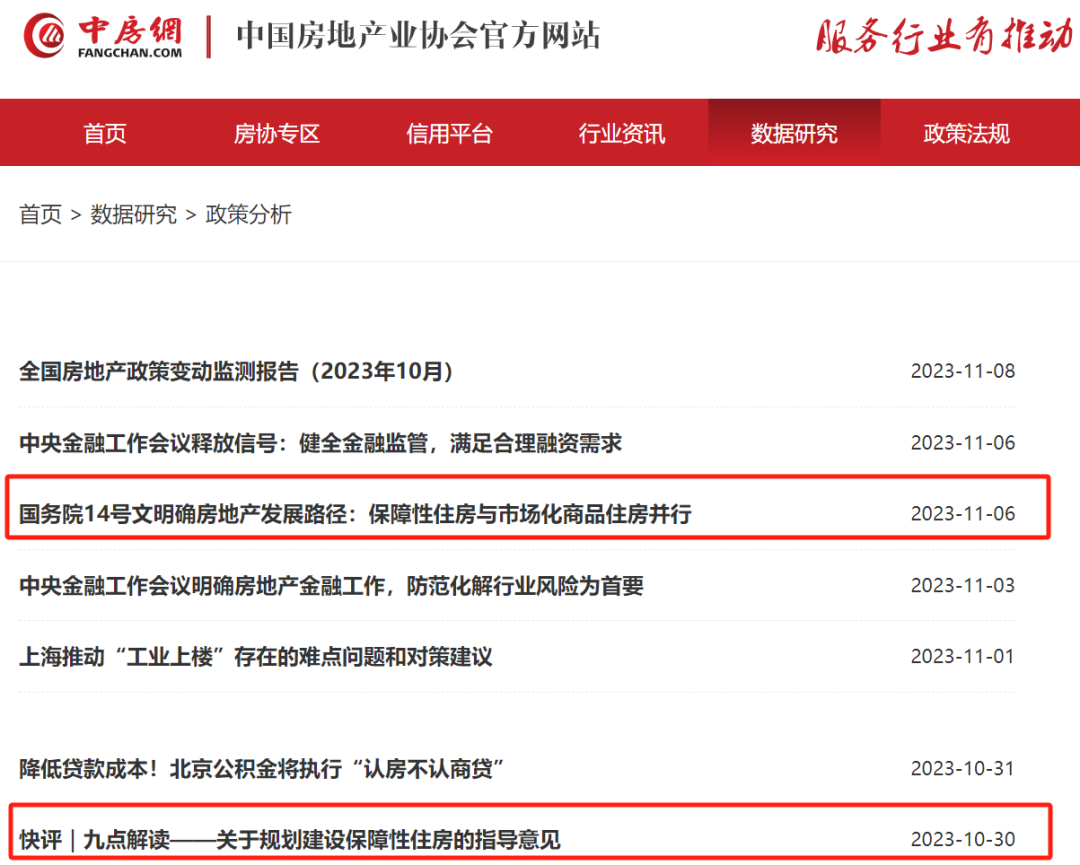This screenshot has height=865, width=1080.
Task: Click the date 2023-10-30
Action: click(963, 840)
